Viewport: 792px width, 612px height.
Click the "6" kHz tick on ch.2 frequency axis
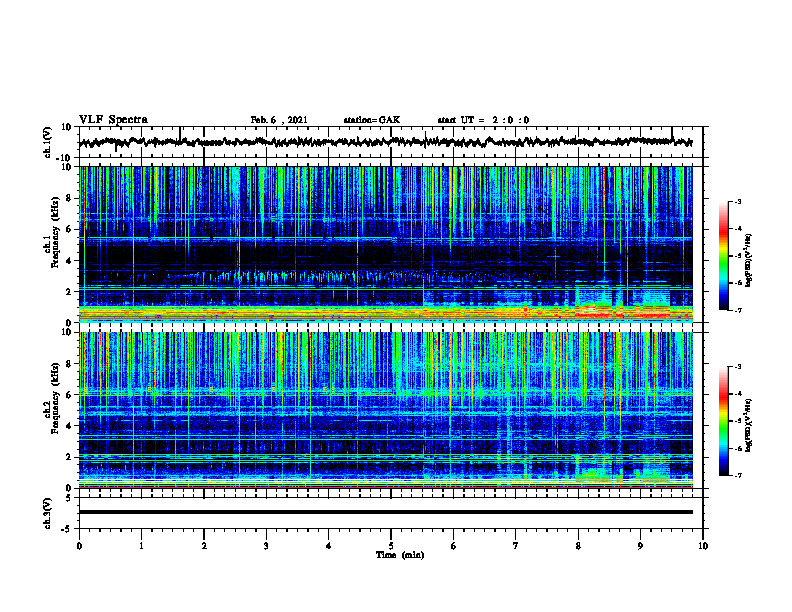tap(69, 395)
